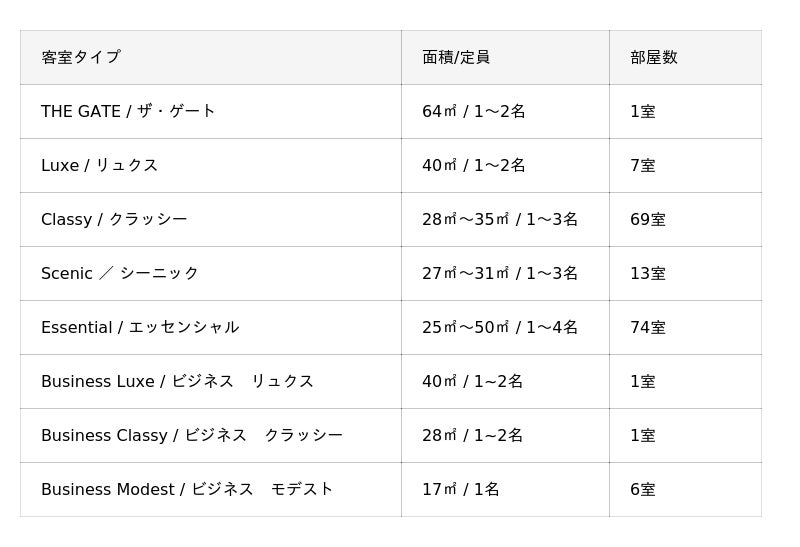Select the Luxe / リュクス room type
This screenshot has height=547, width=800.
click(99, 165)
